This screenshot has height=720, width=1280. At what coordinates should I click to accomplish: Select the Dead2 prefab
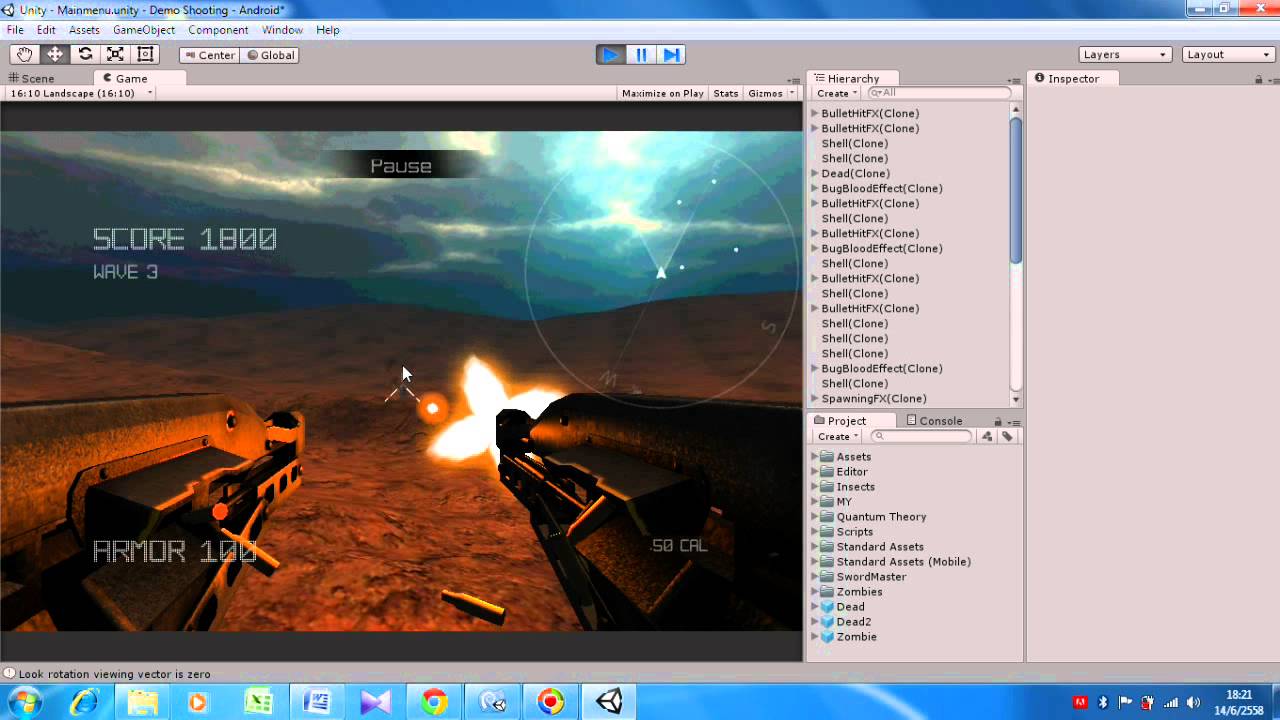tap(853, 622)
